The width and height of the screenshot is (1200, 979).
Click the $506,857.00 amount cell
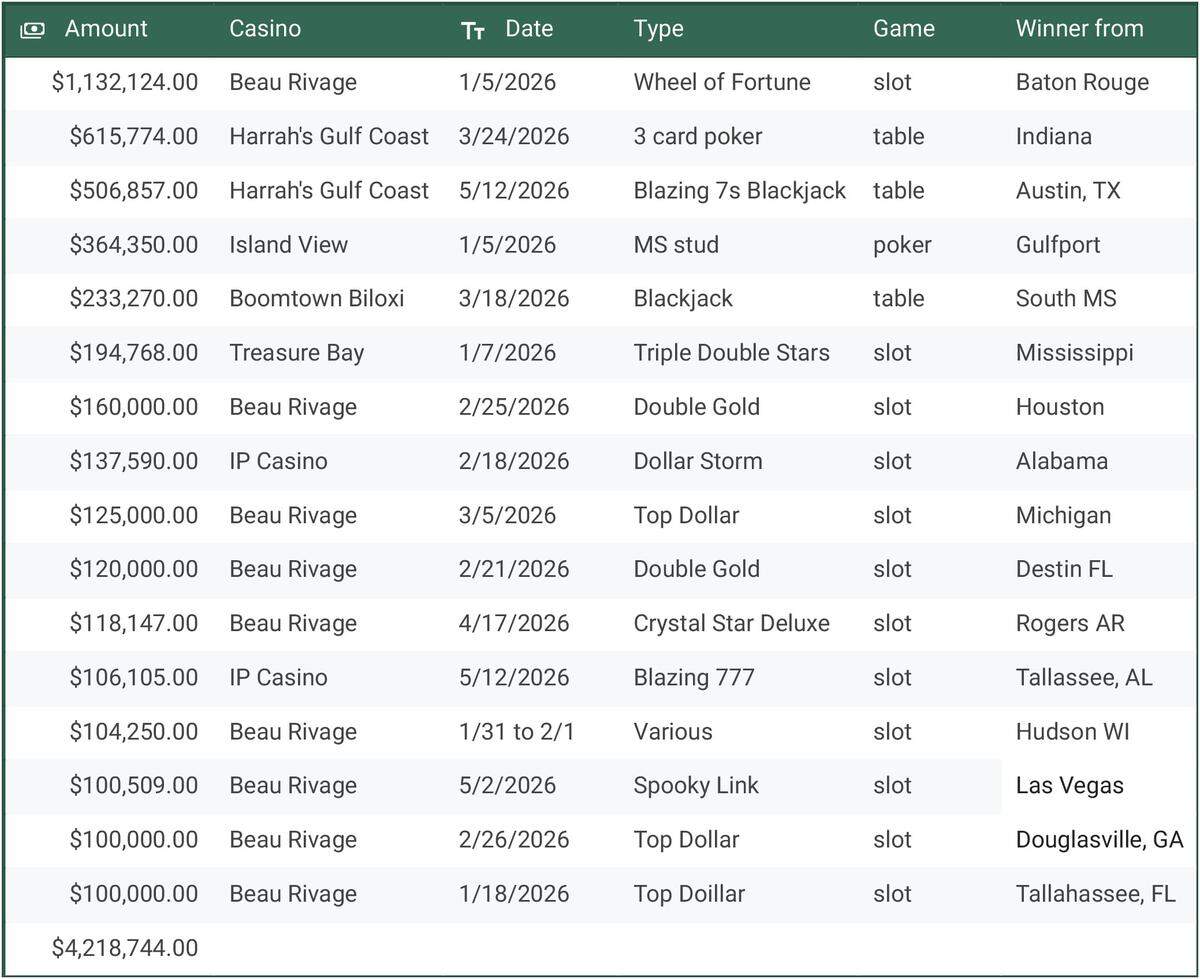point(134,190)
